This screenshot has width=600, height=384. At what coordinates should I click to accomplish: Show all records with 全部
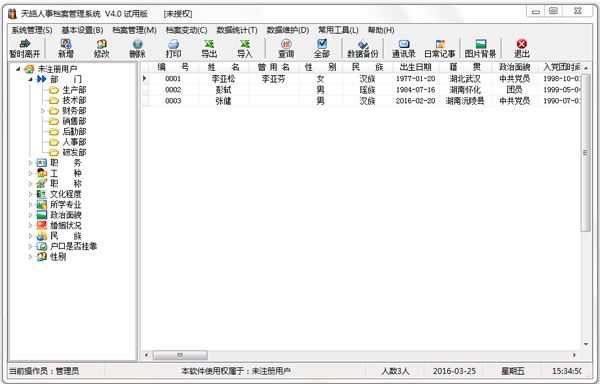tap(322, 49)
